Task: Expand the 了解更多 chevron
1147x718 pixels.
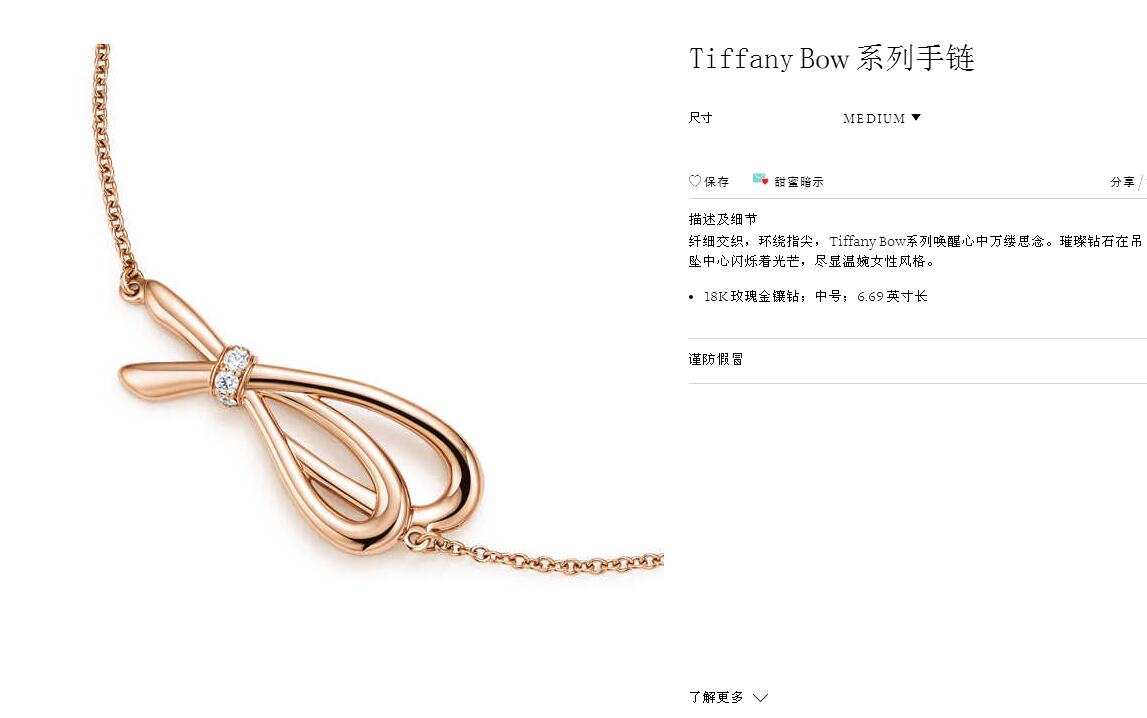Action: click(761, 698)
